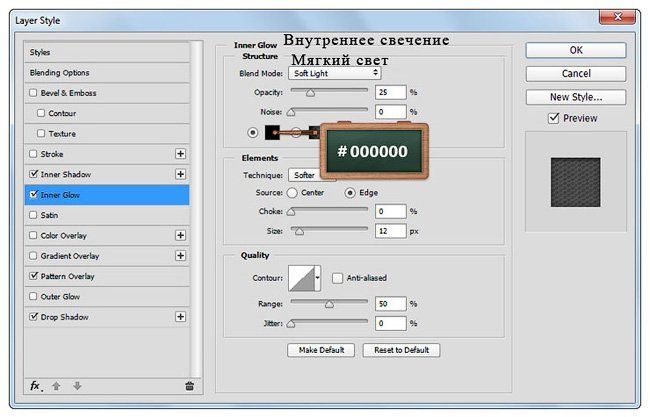The width and height of the screenshot is (650, 417).
Task: Enable the Contour checkbox
Action: pos(41,113)
